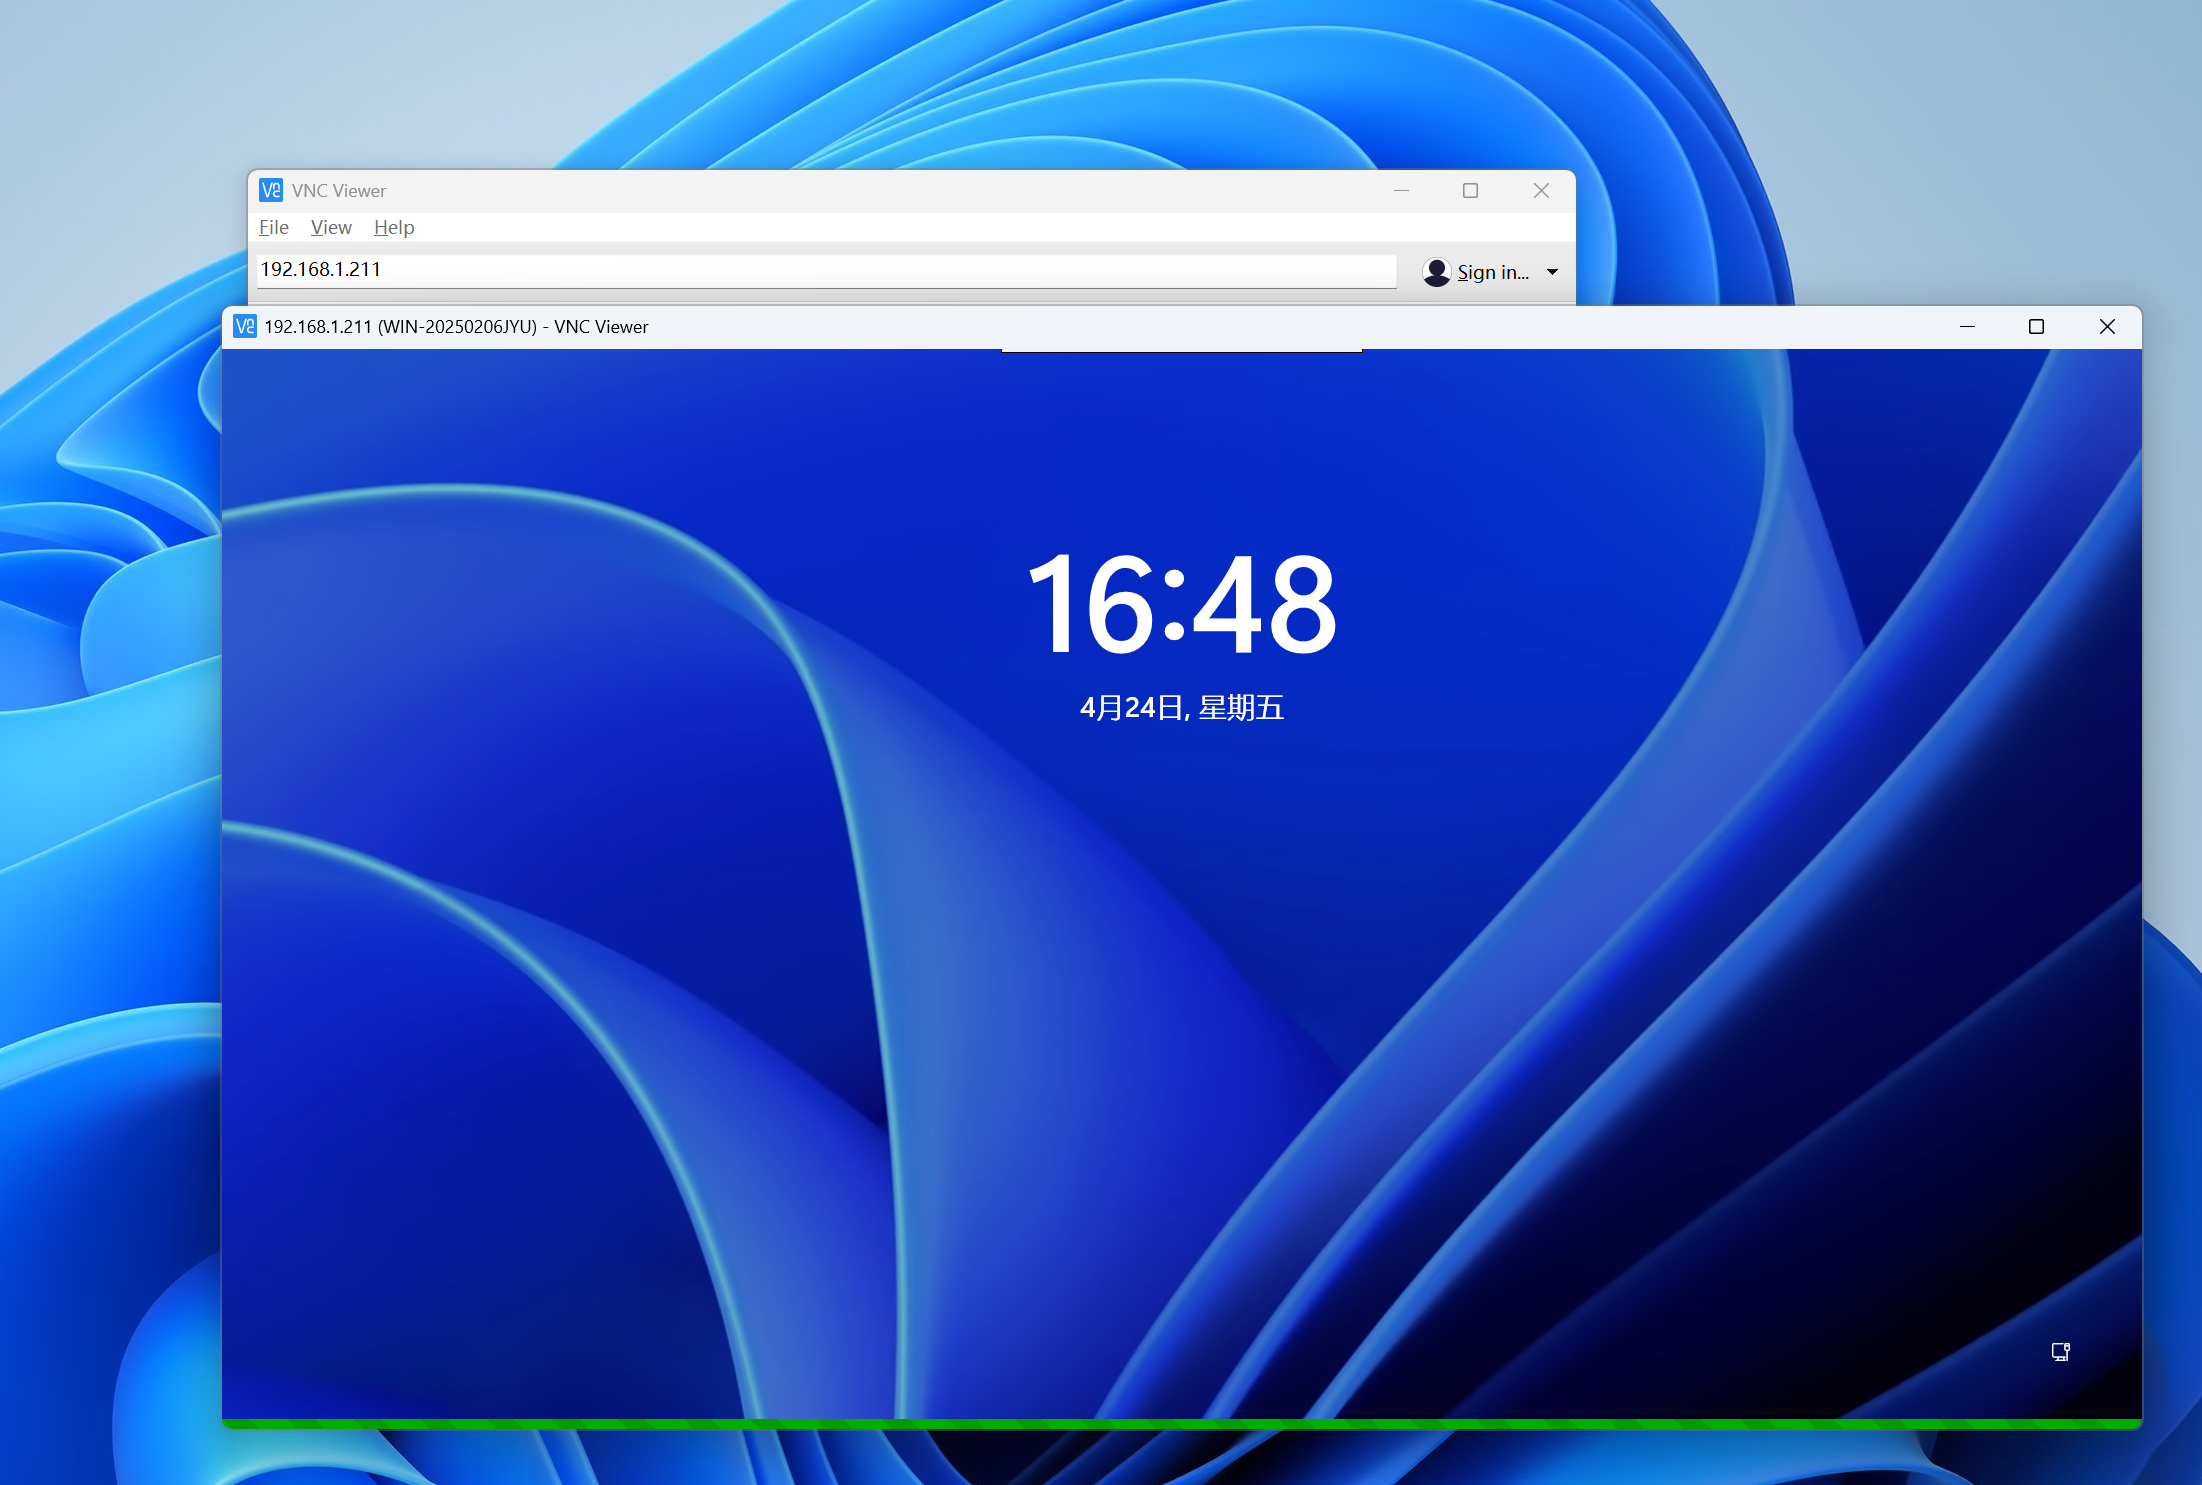Minimize the main VNC Viewer window
The width and height of the screenshot is (2202, 1485).
[x=1401, y=190]
